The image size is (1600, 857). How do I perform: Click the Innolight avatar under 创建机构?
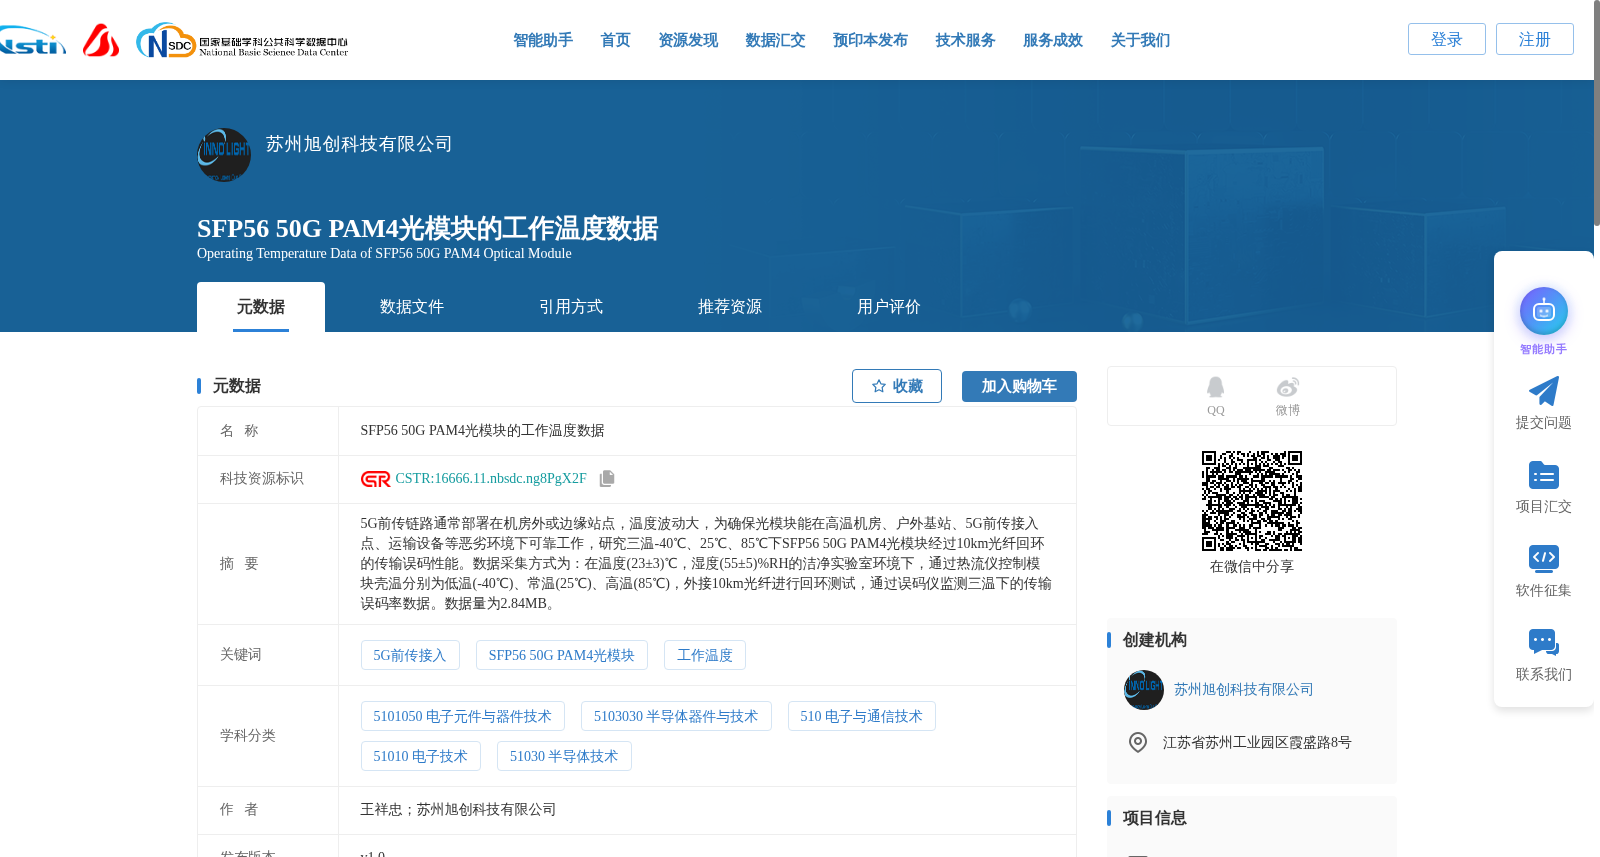tap(1143, 690)
